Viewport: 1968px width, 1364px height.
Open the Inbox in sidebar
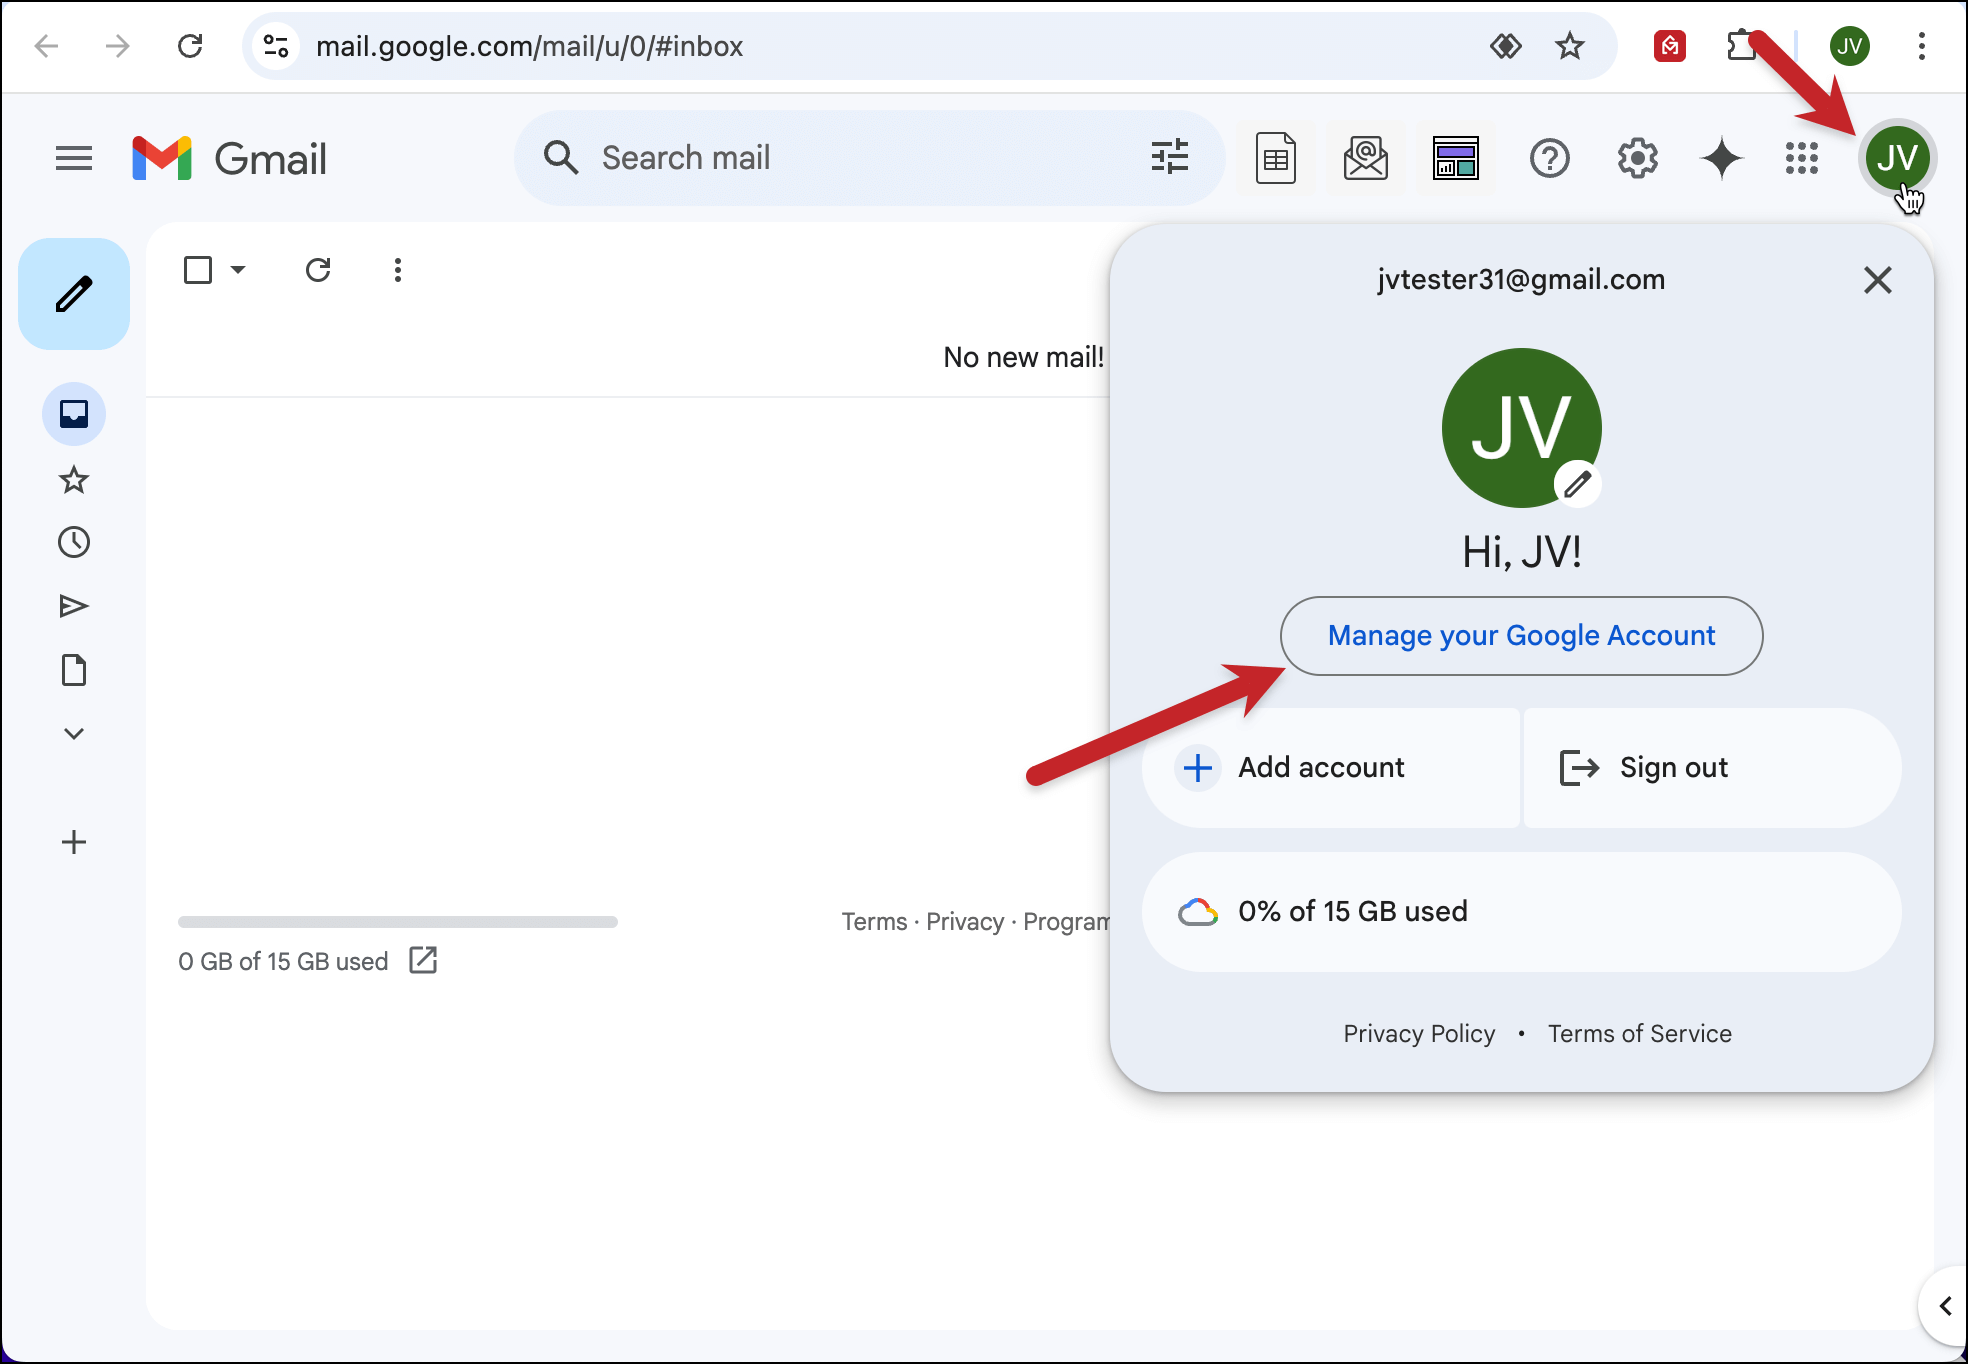pos(74,414)
